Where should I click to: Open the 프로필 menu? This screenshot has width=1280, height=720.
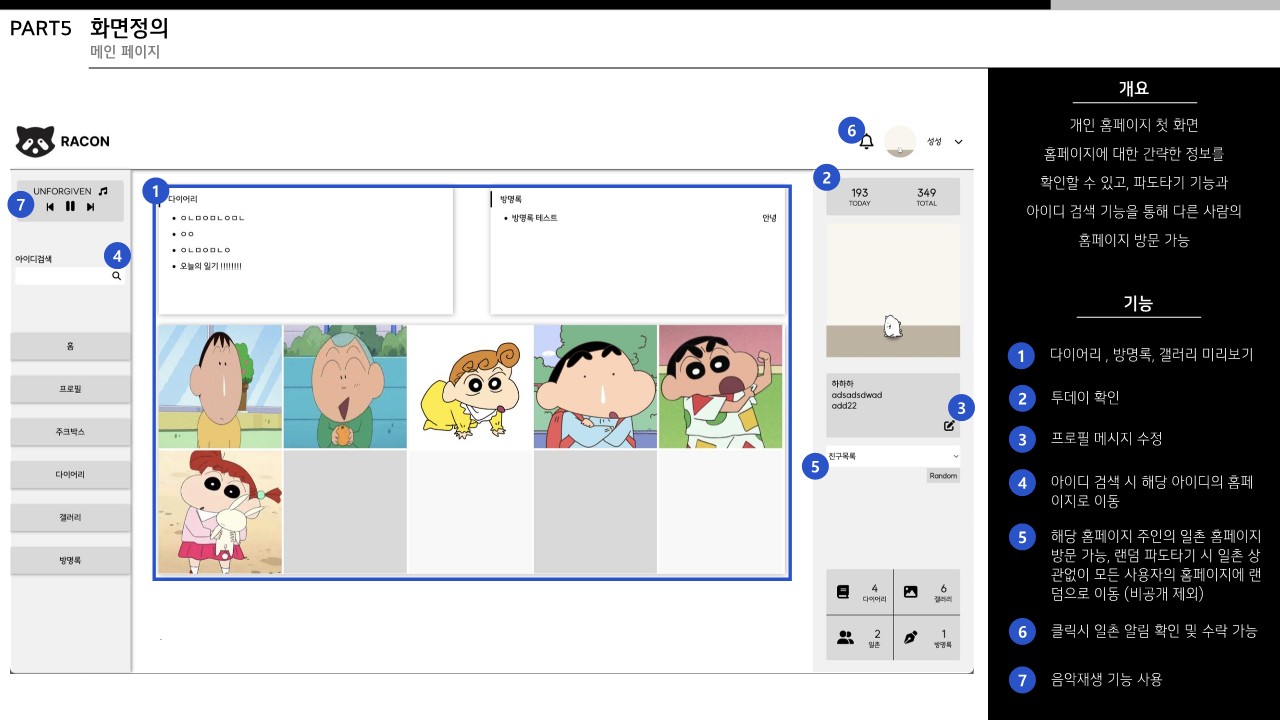pos(70,389)
